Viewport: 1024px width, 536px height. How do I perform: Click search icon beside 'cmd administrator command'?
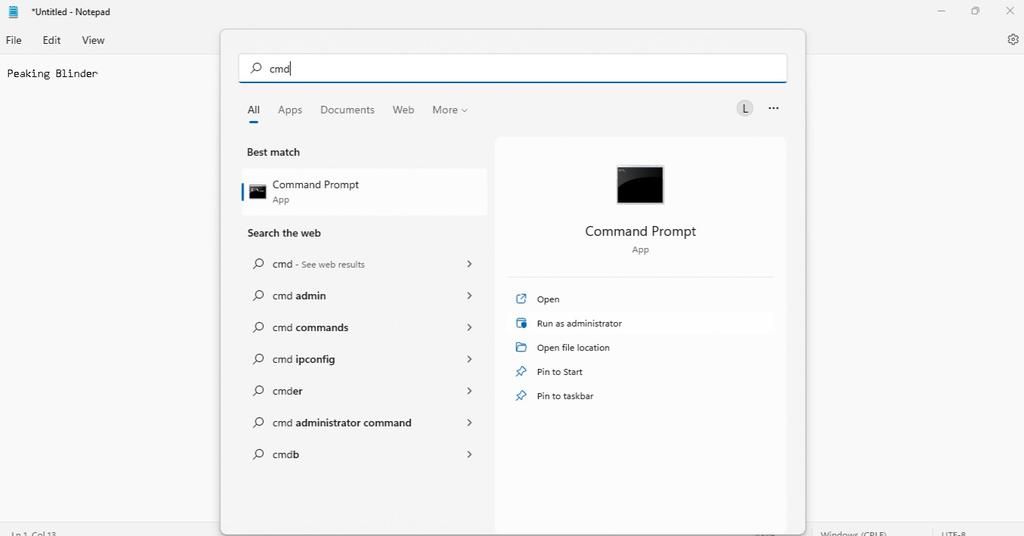pyautogui.click(x=259, y=422)
